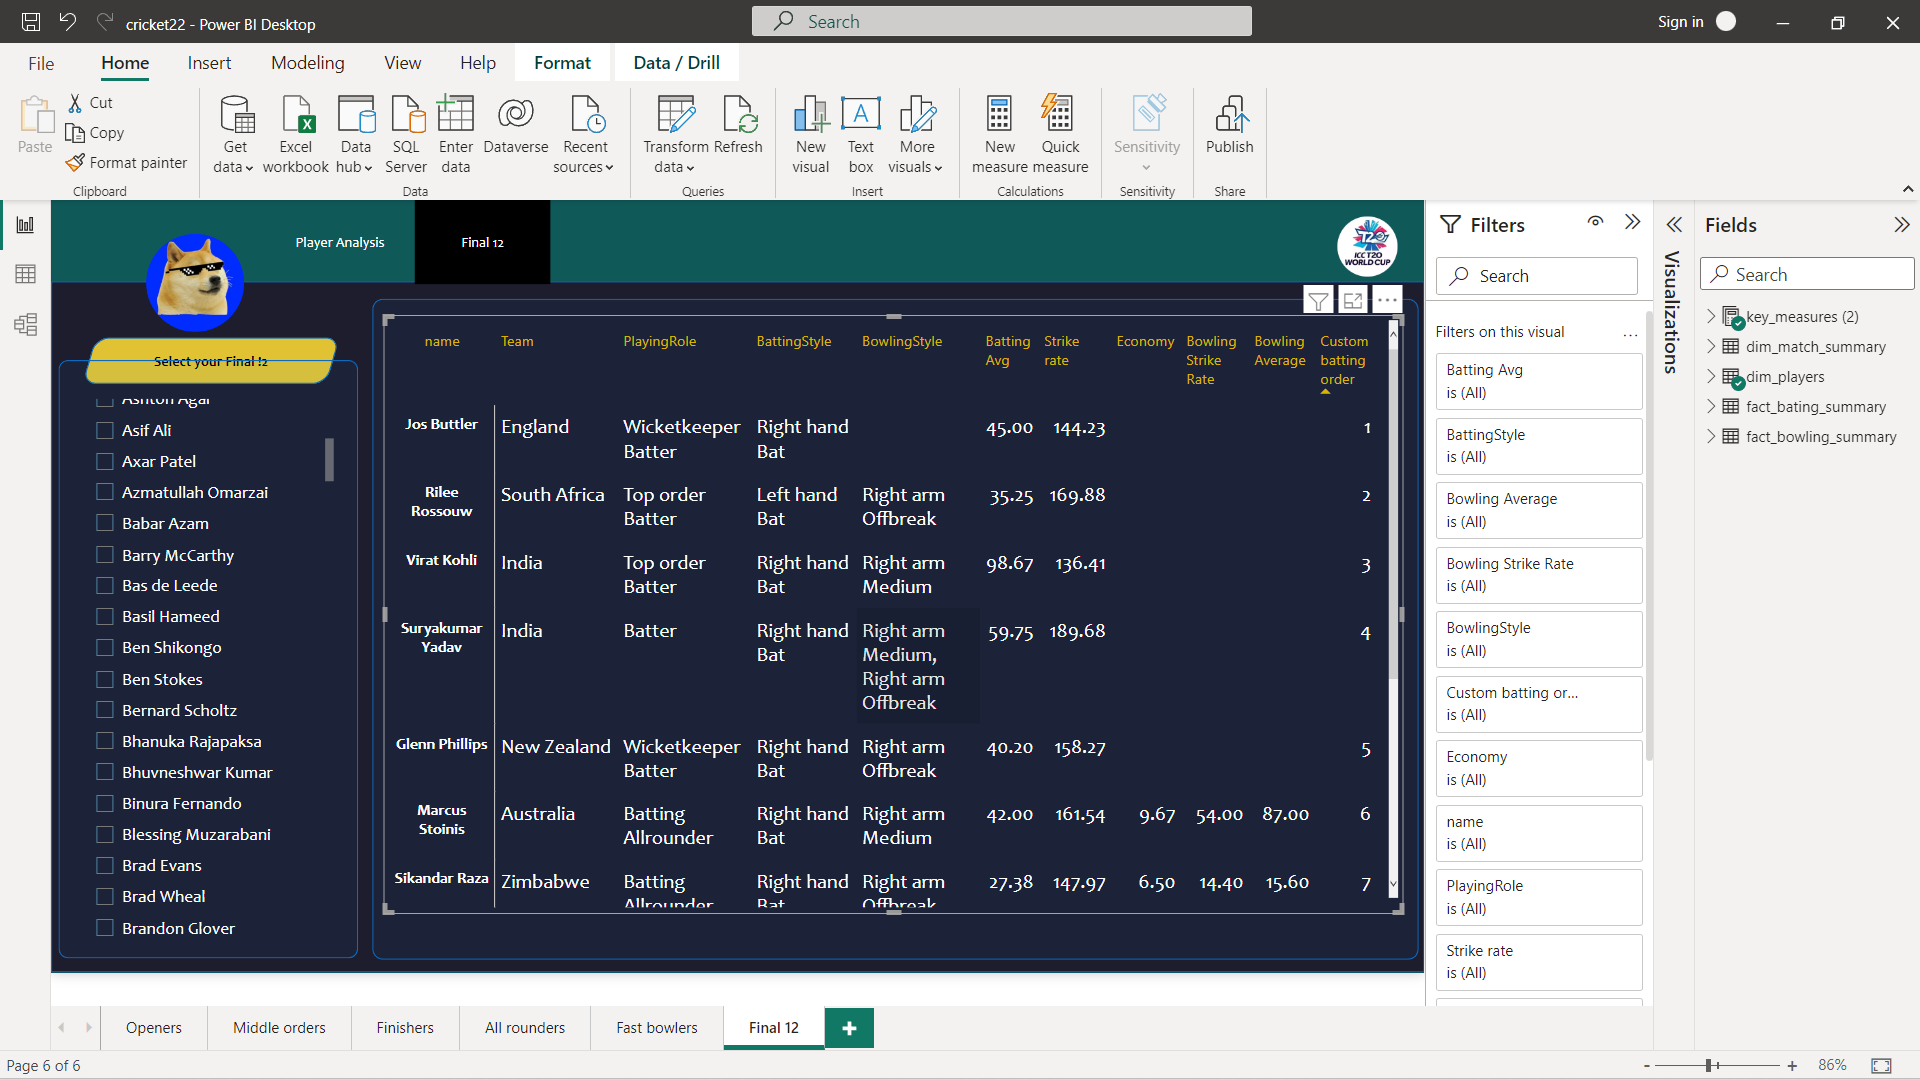Check the Babar Azam checkbox
The height and width of the screenshot is (1080, 1920).
click(x=105, y=523)
